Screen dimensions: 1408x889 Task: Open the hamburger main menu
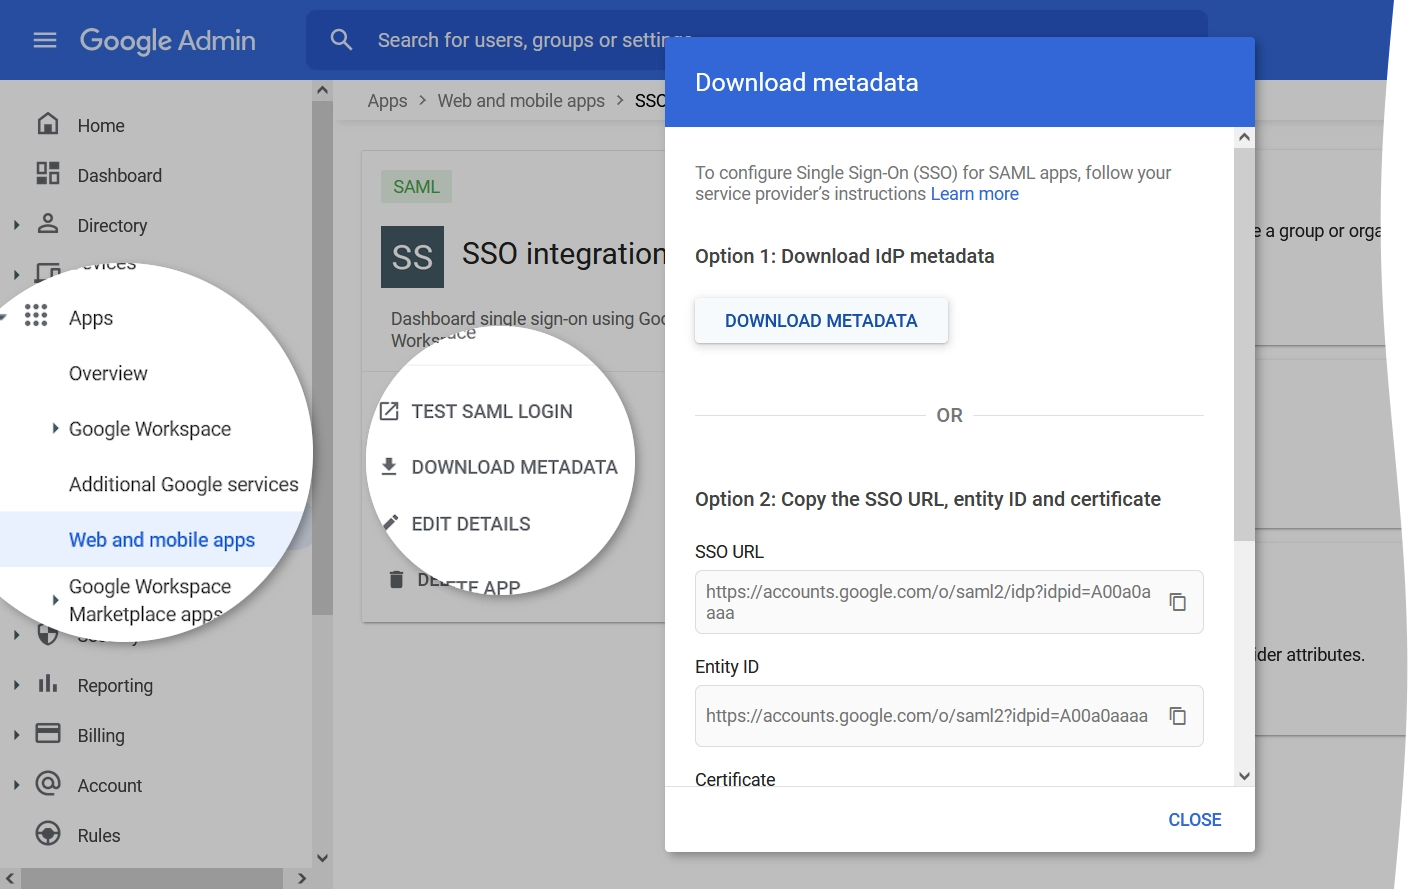tap(45, 40)
